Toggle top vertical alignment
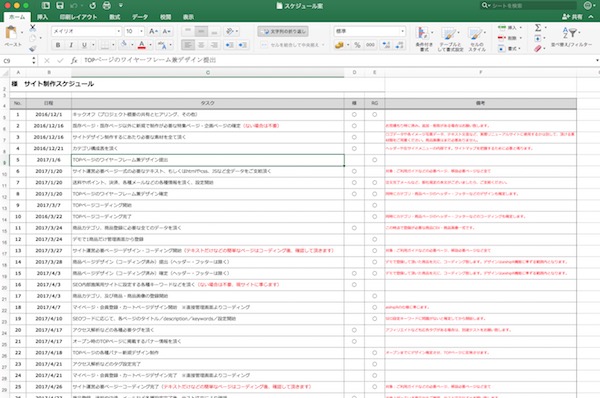 pyautogui.click(x=188, y=31)
